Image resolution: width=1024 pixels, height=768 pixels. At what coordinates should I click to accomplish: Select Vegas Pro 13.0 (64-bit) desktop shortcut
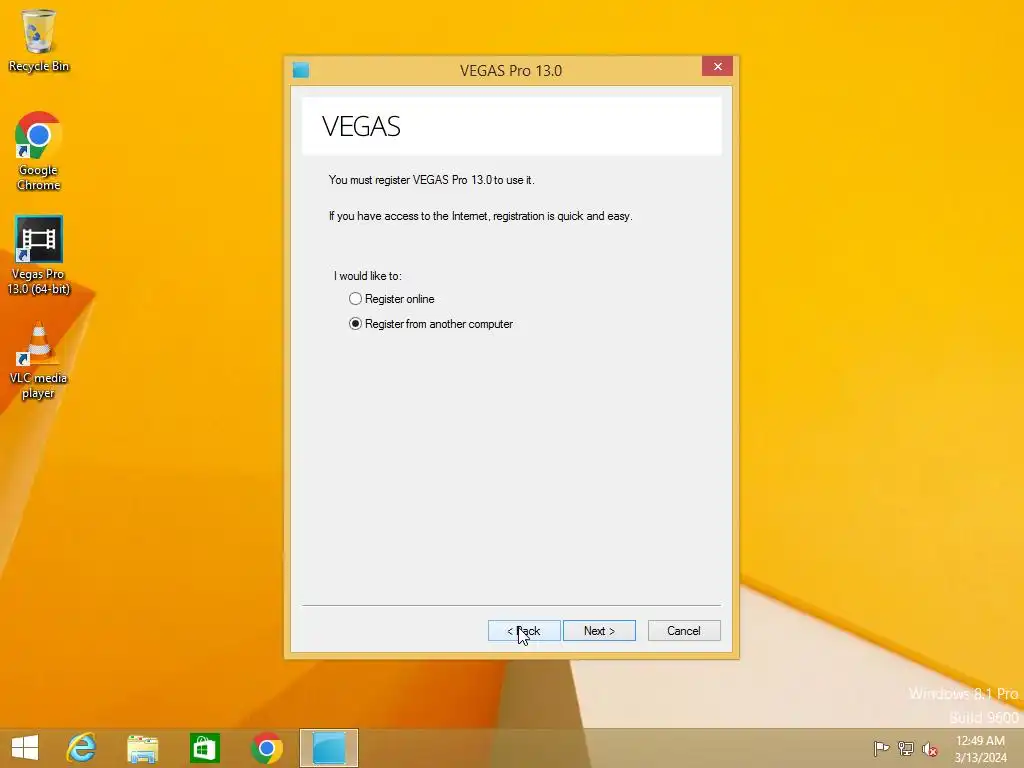point(39,255)
